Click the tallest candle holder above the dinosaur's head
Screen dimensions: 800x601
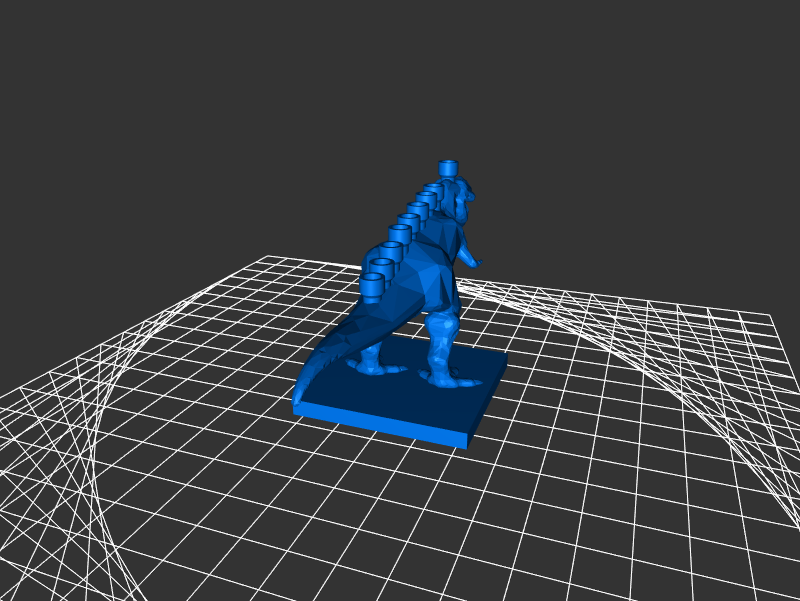pos(449,168)
